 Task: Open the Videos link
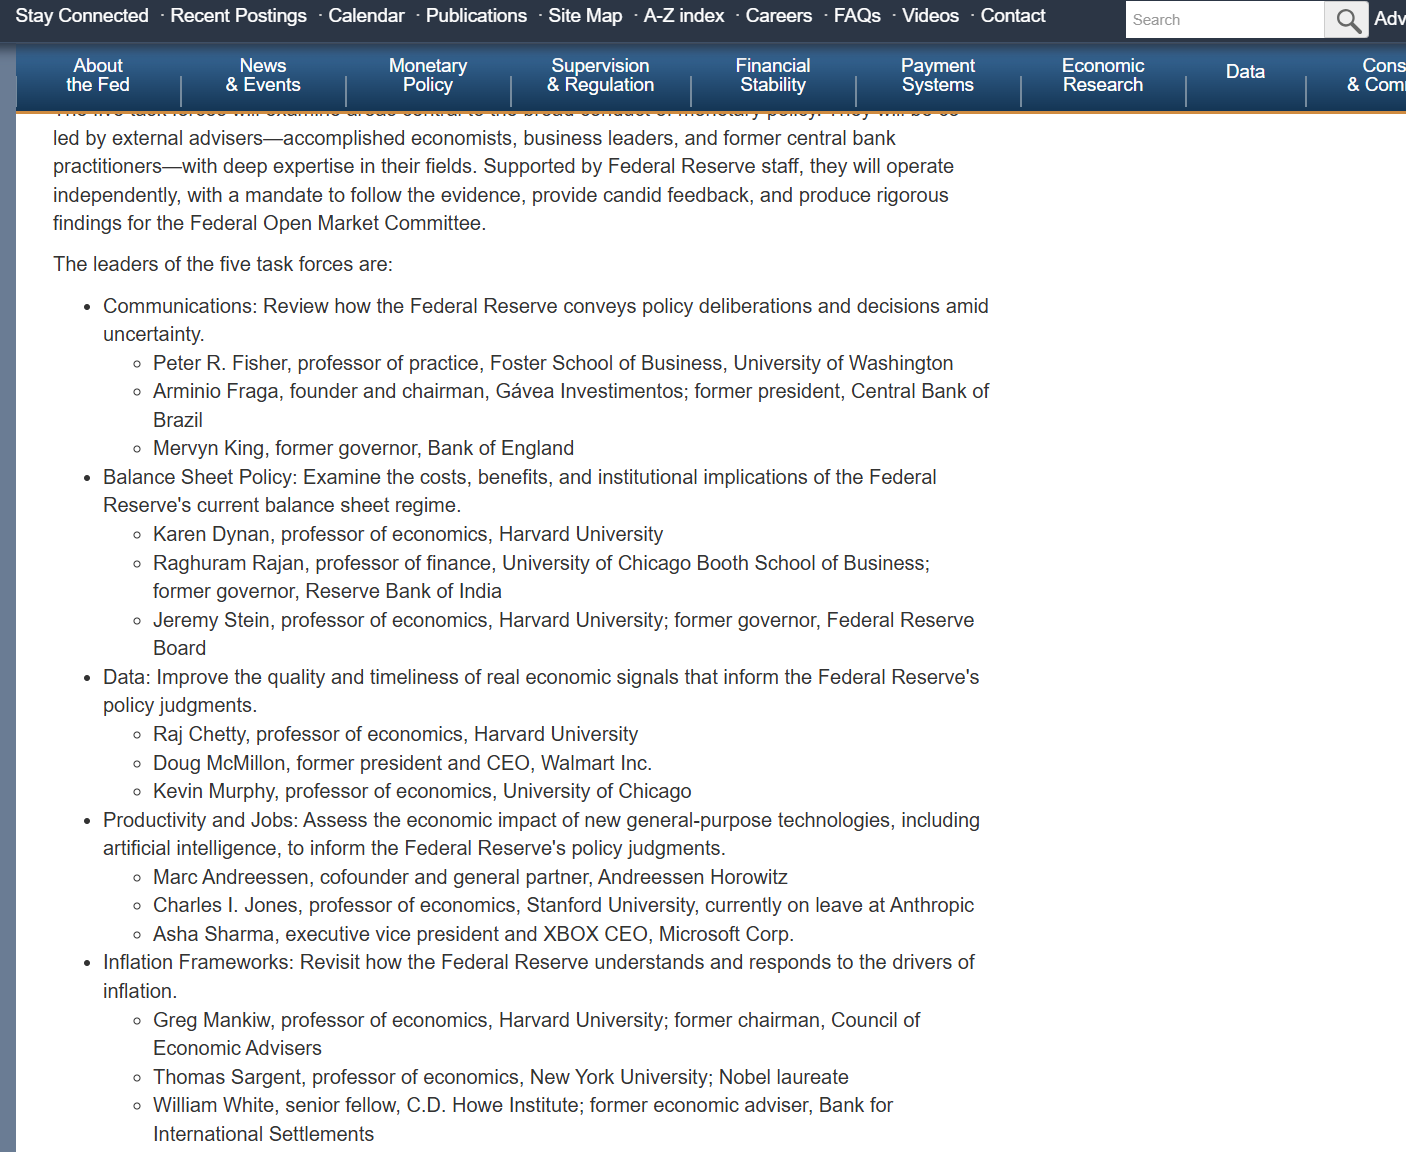[x=930, y=16]
